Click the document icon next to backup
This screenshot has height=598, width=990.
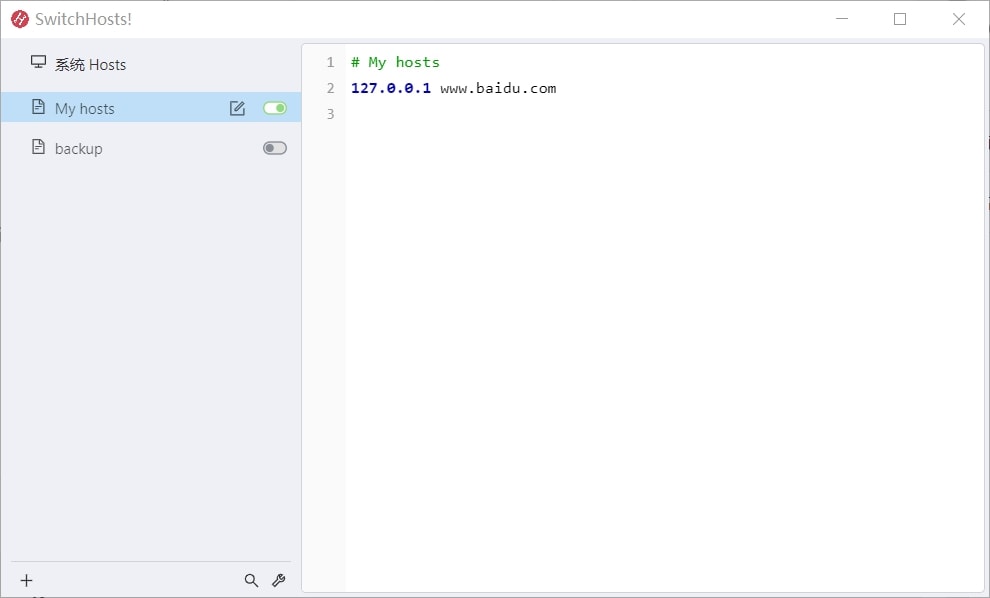(x=39, y=147)
